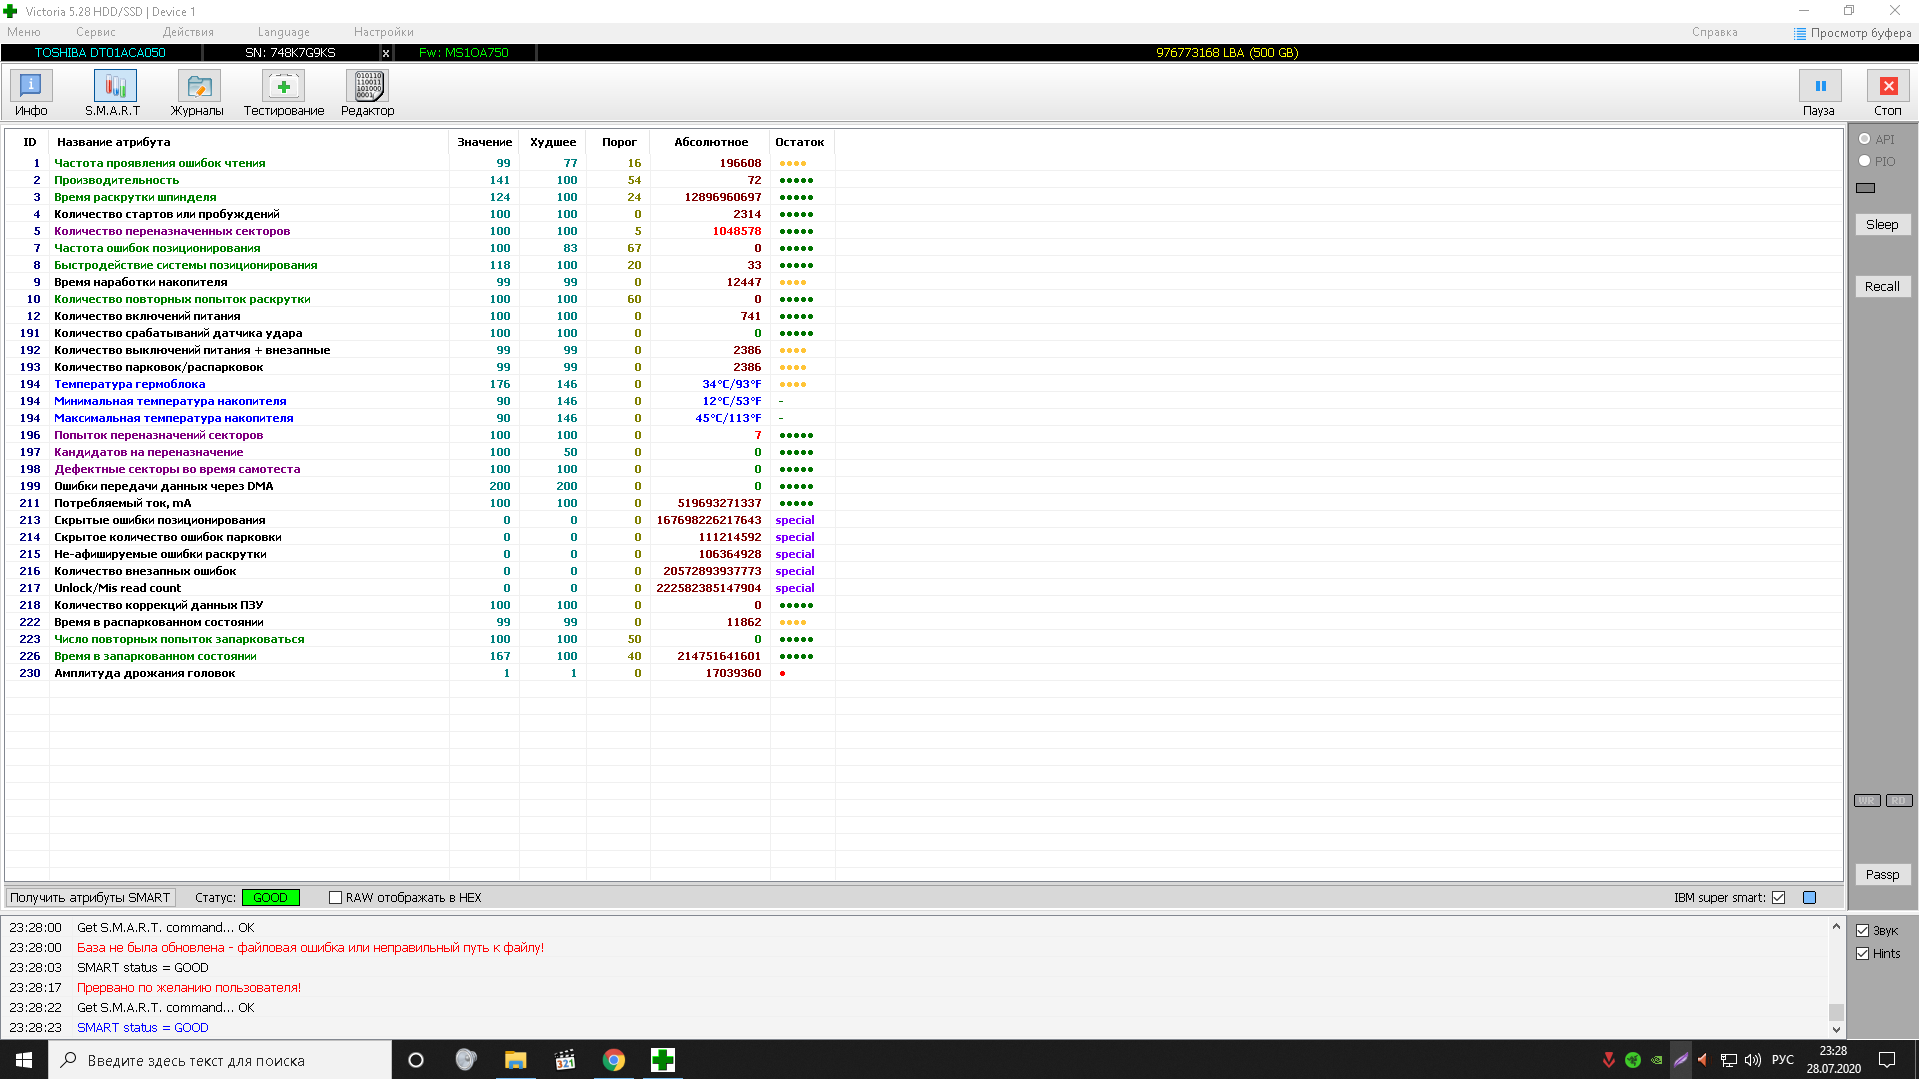Image resolution: width=1919 pixels, height=1079 pixels.
Task: Click the volume speaker tray icon
Action: tap(1752, 1060)
